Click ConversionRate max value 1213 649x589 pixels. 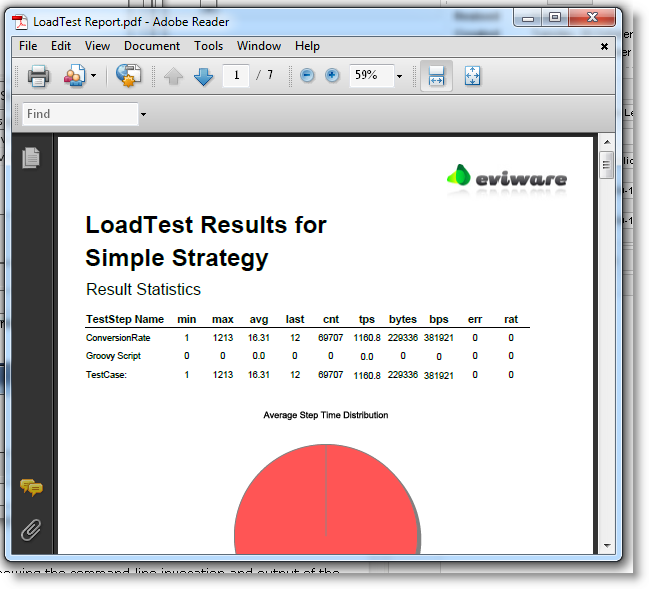point(223,338)
